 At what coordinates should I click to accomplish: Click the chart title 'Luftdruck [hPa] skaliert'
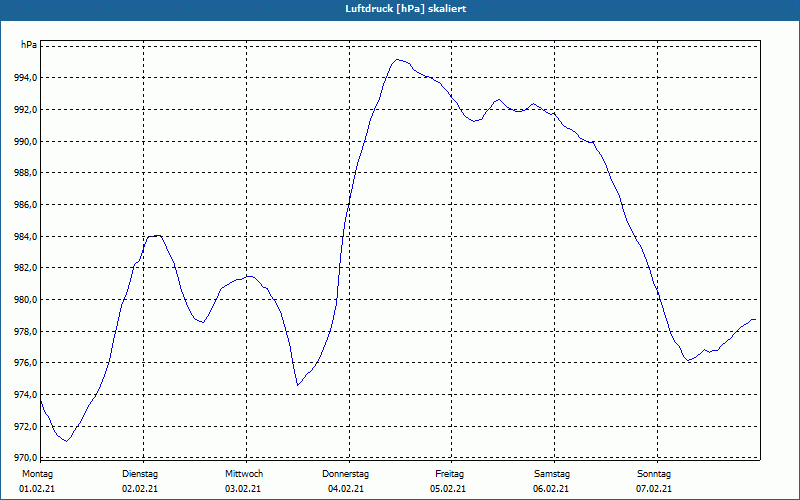point(405,9)
